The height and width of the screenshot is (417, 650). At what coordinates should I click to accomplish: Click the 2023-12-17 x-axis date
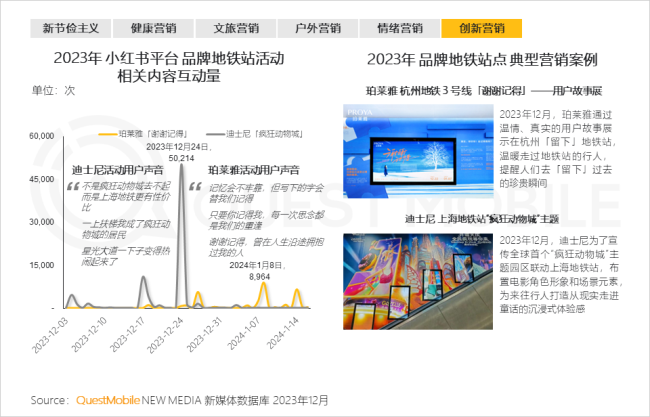(x=128, y=334)
